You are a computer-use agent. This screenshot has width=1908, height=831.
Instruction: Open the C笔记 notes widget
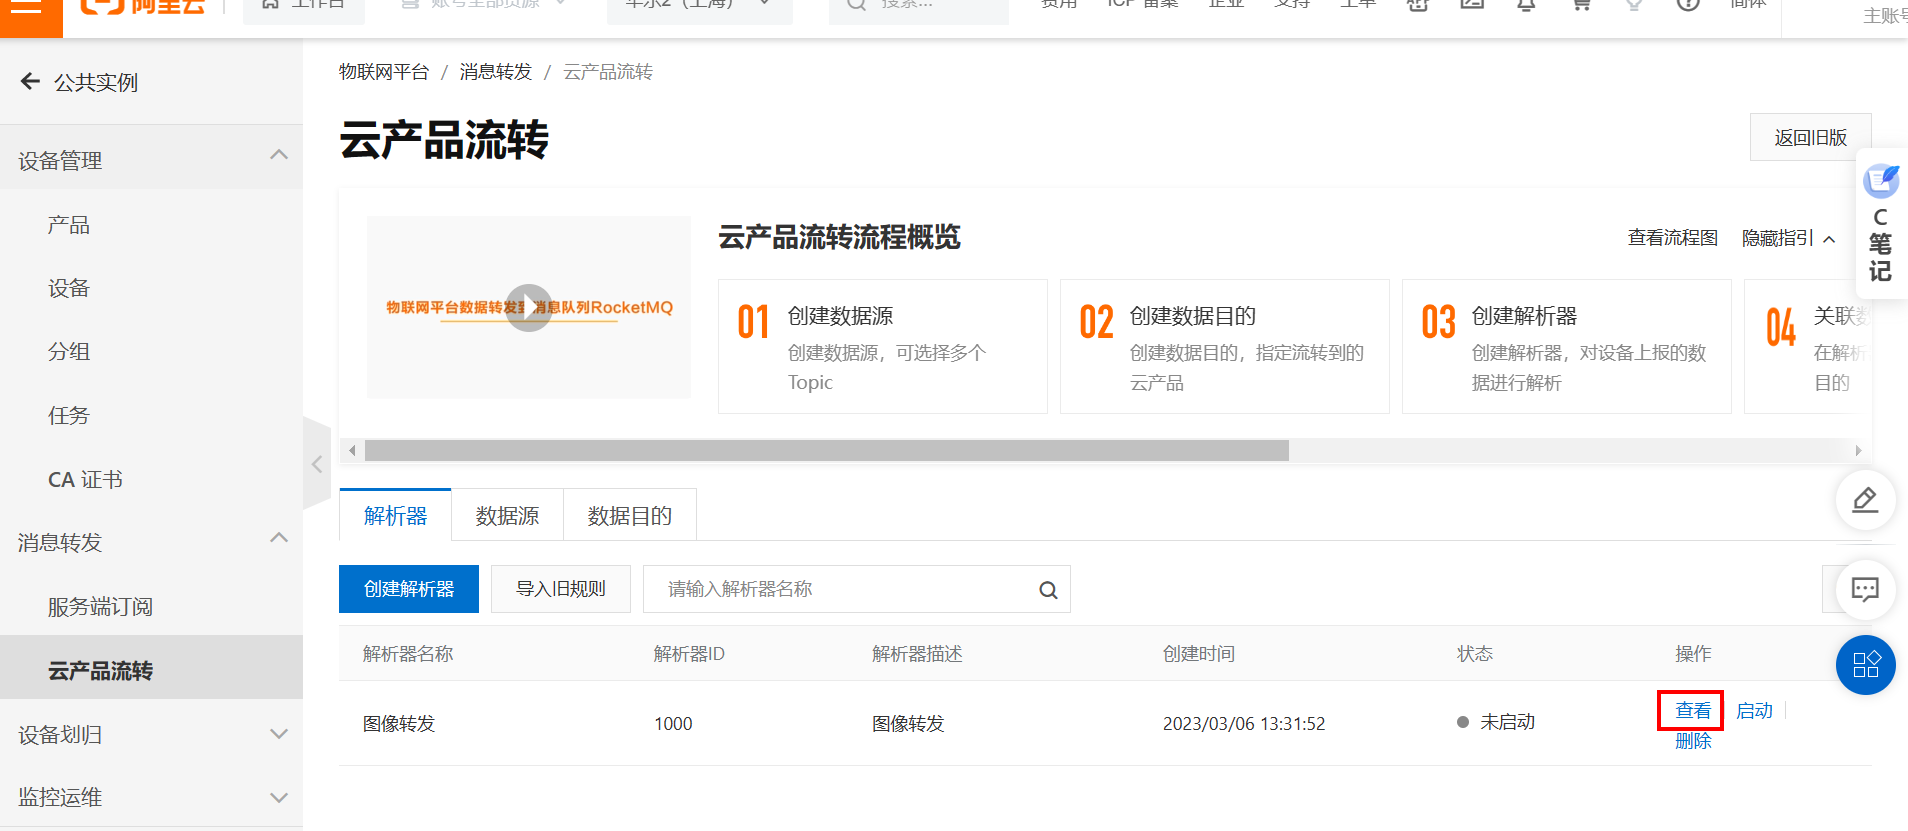1881,223
